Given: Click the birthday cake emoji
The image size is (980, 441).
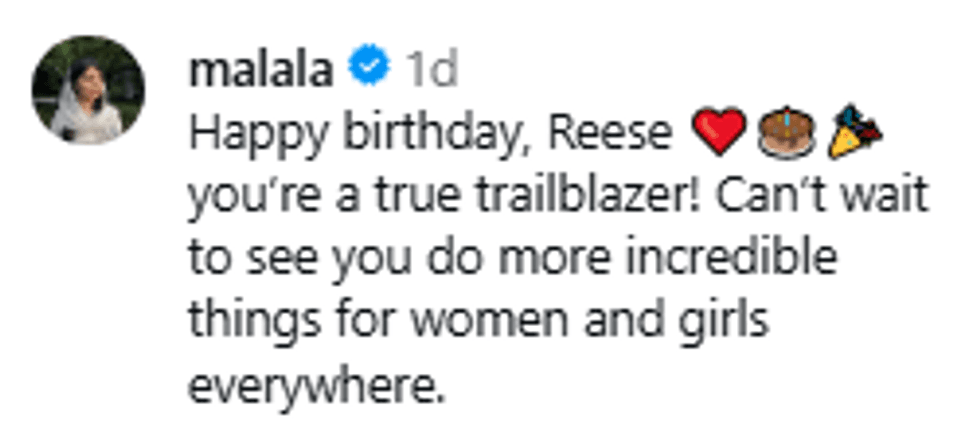Looking at the screenshot, I should pyautogui.click(x=786, y=135).
